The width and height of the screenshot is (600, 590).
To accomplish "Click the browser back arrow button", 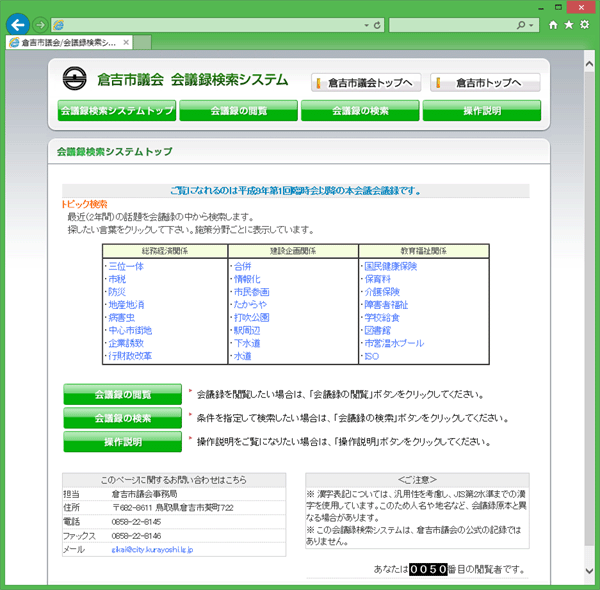I will (x=18, y=25).
